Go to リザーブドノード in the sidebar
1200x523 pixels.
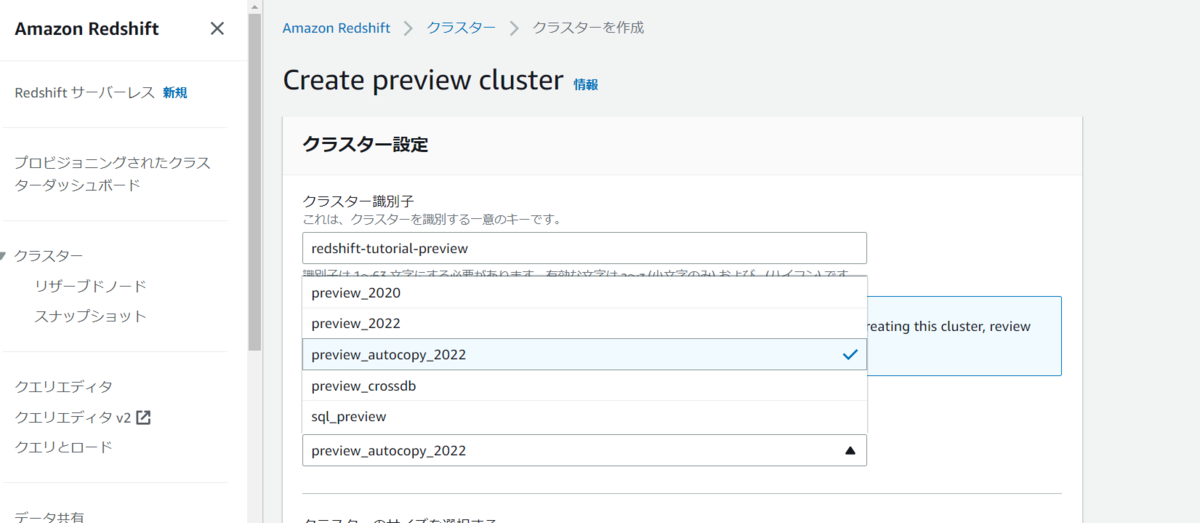coord(90,286)
